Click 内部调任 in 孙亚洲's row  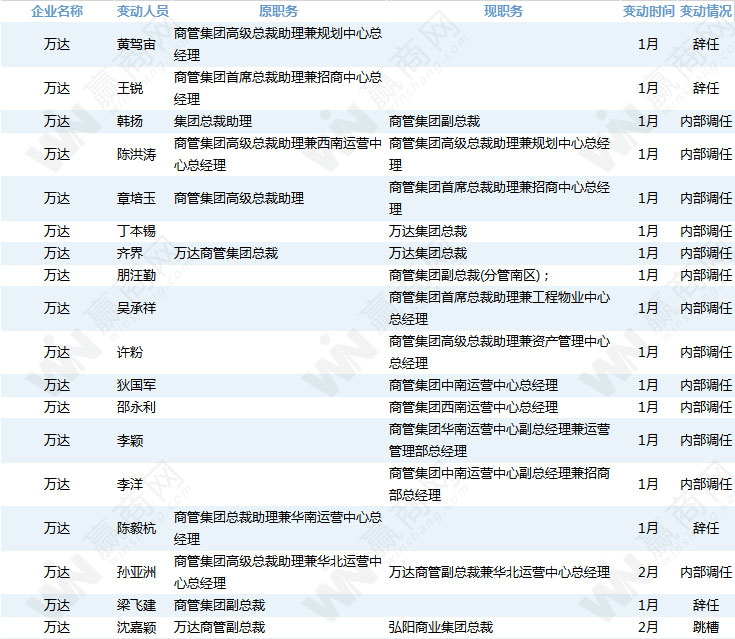[705, 572]
